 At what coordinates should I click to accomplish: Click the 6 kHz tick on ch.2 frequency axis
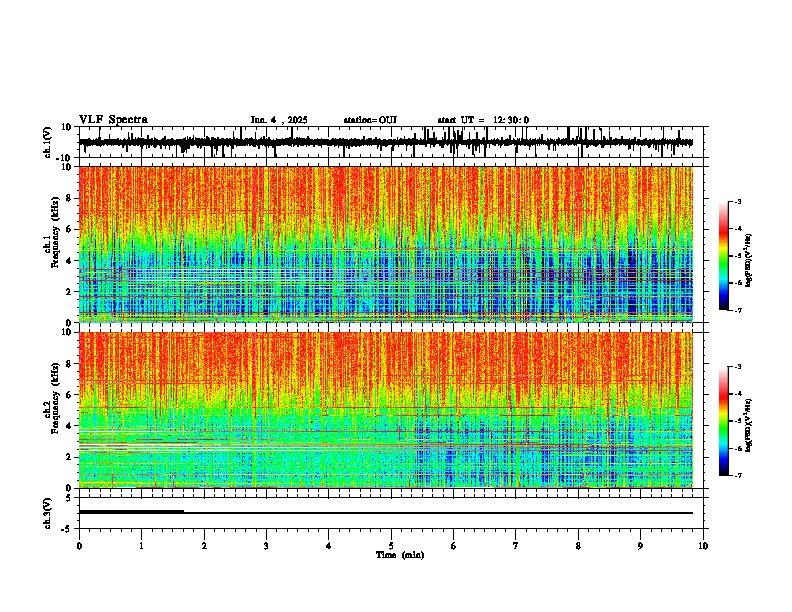[70, 395]
